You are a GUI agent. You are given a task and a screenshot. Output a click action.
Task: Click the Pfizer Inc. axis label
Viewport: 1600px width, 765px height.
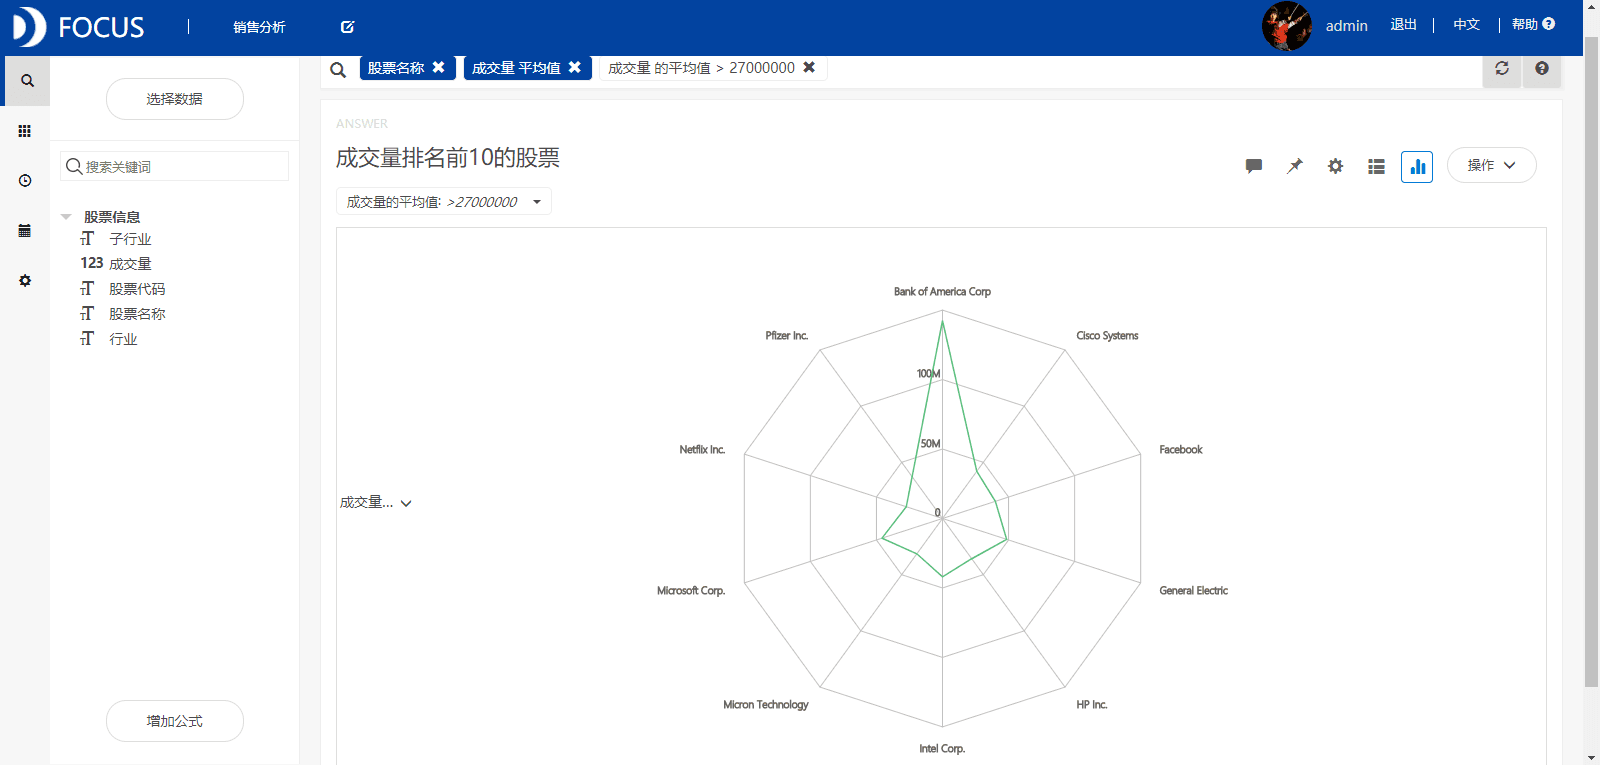click(x=787, y=336)
